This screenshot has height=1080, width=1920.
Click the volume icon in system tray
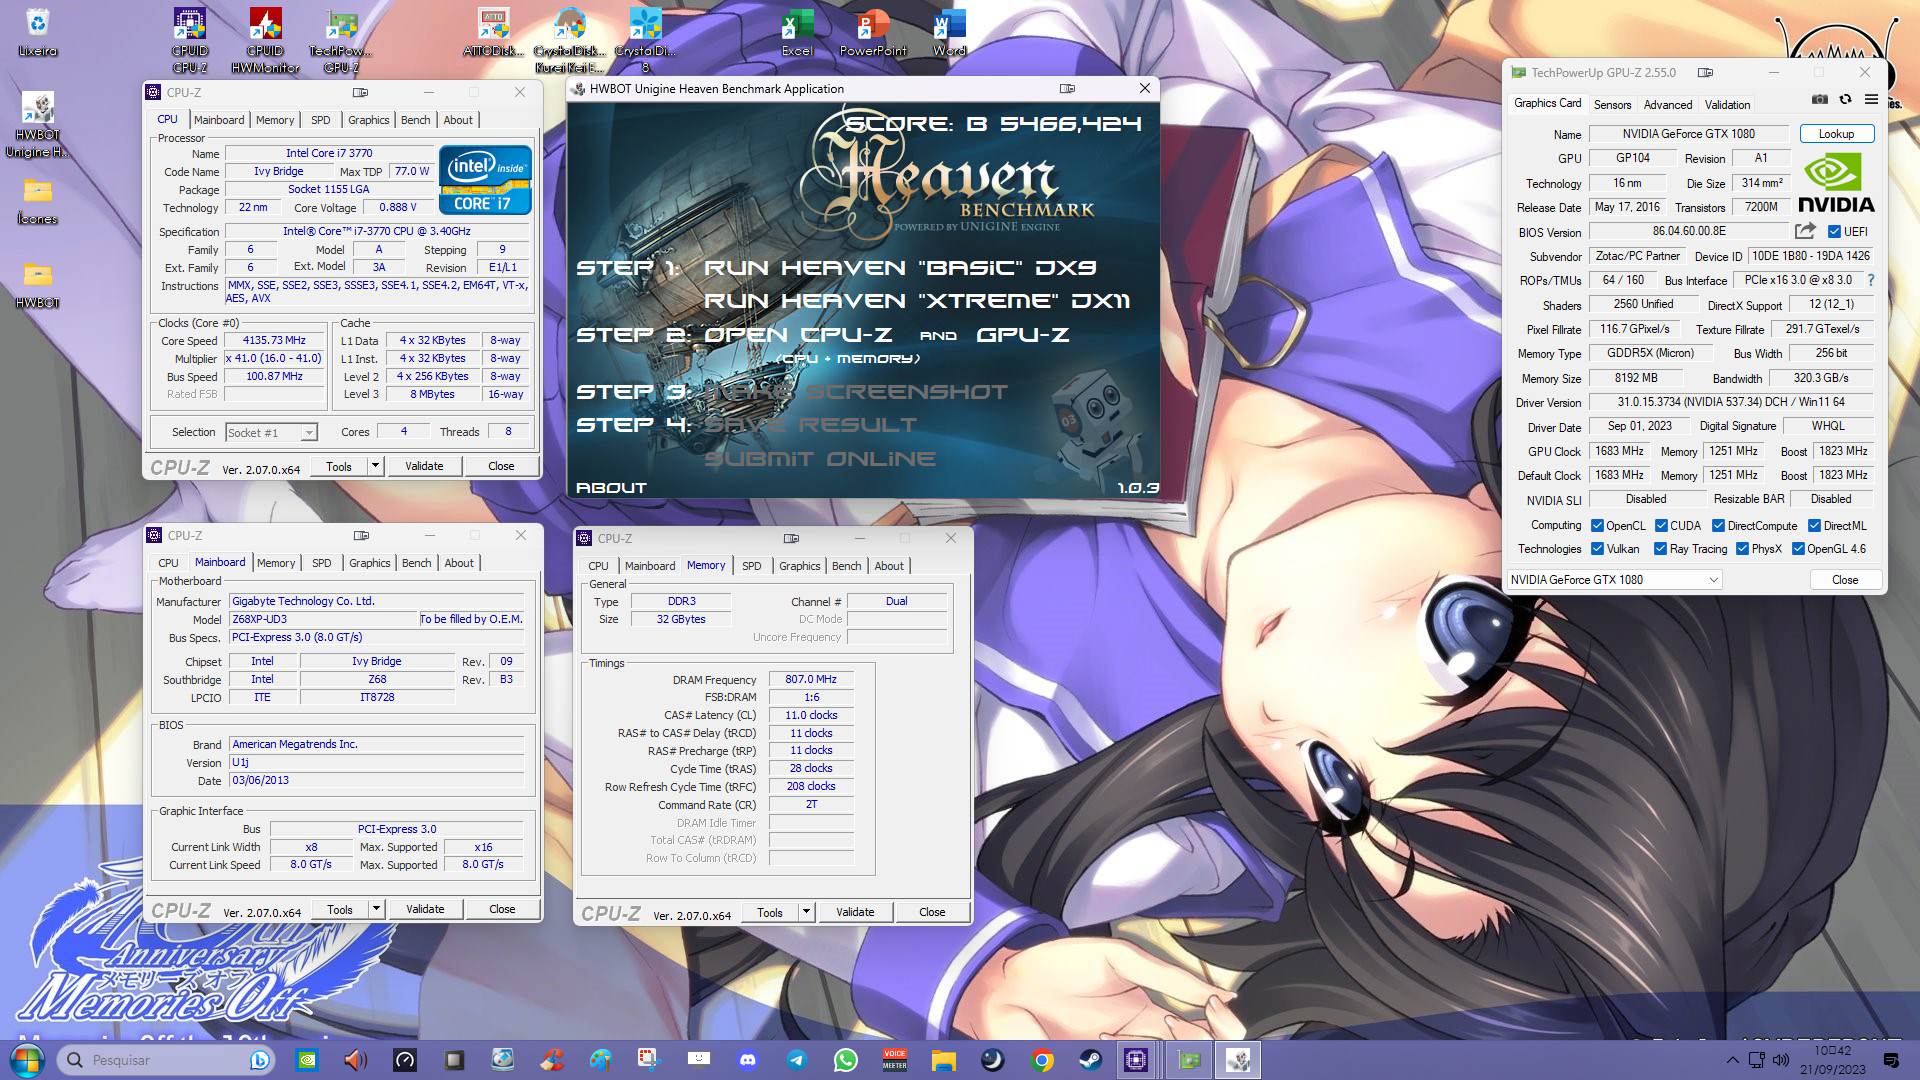click(1781, 1060)
